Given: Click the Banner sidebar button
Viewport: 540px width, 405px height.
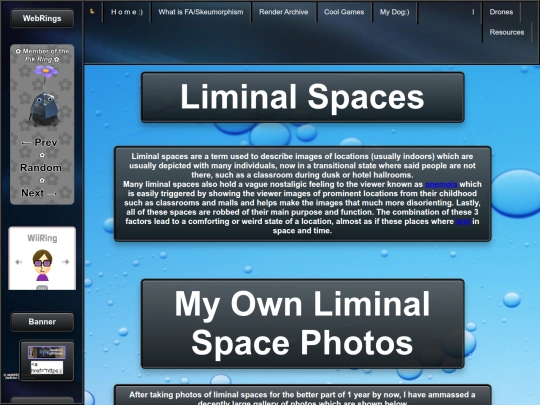Looking at the screenshot, I should coord(42,322).
